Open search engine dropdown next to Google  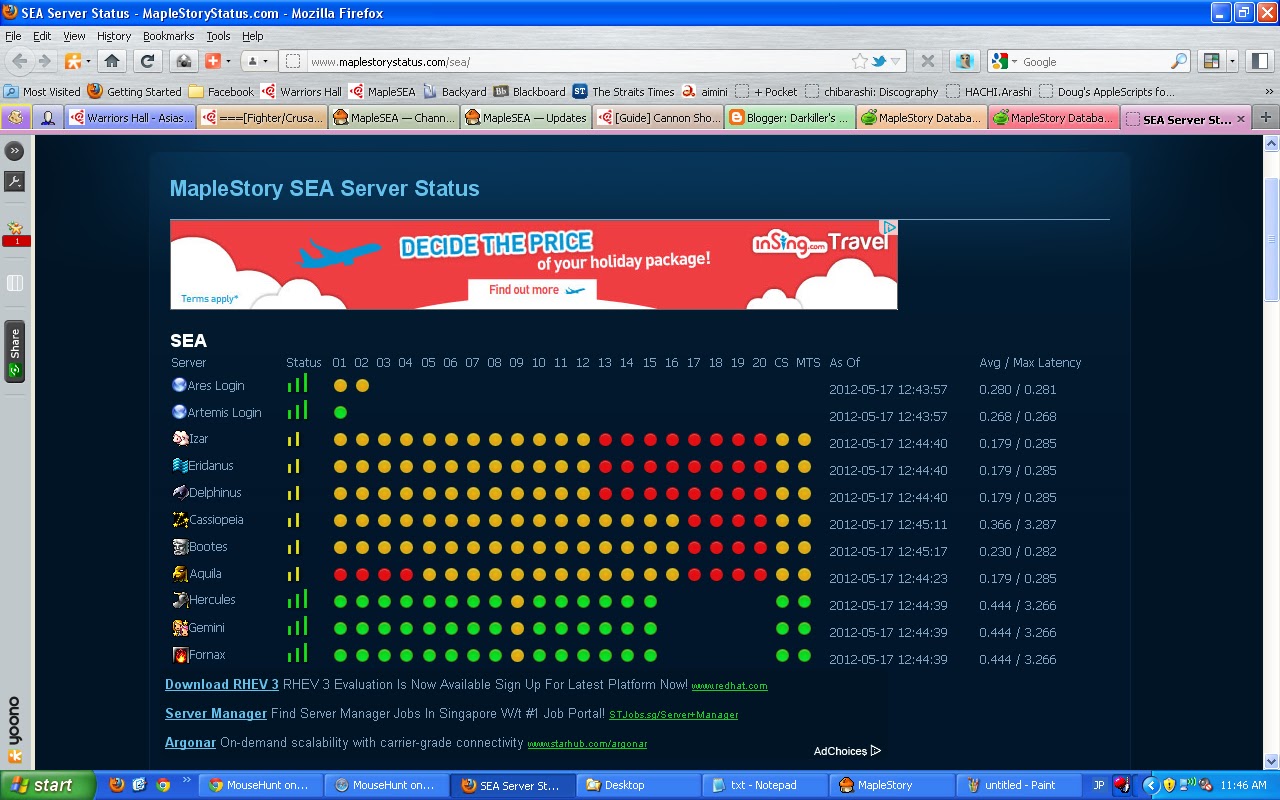(1014, 62)
